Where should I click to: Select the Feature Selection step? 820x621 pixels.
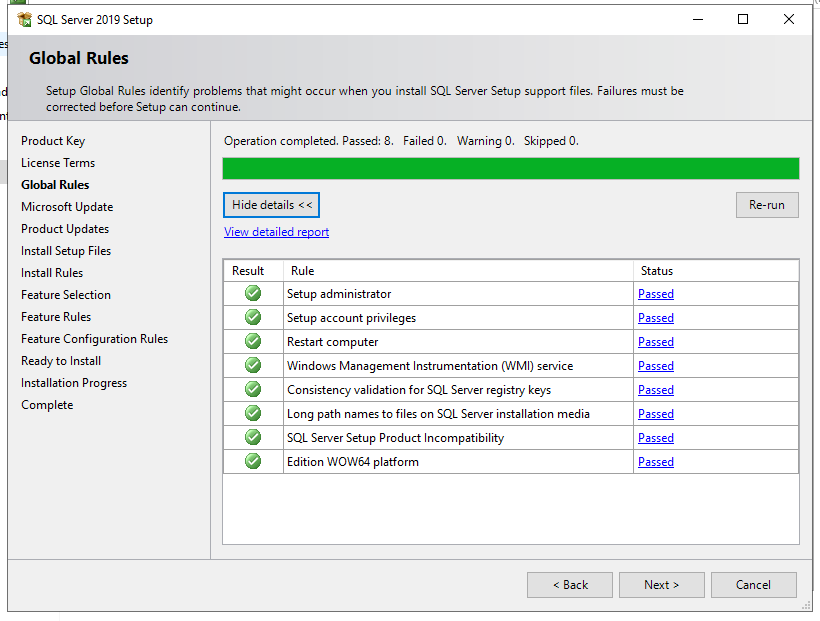pos(66,295)
